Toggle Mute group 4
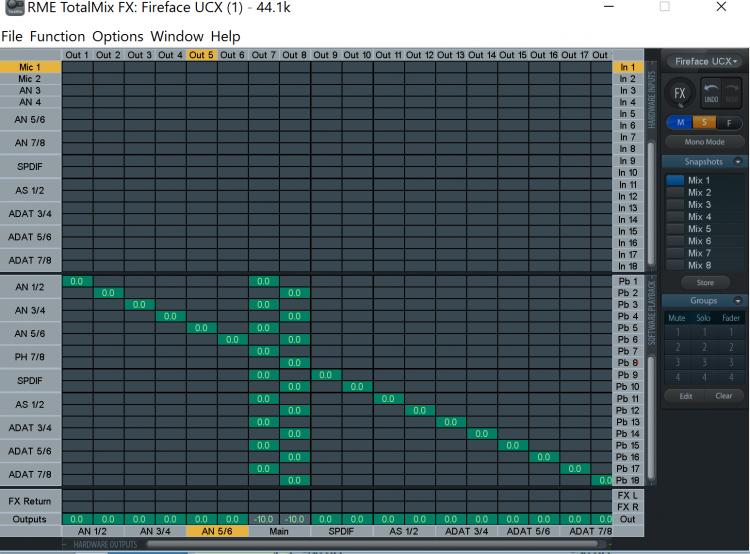The height and width of the screenshot is (554, 750). pyautogui.click(x=677, y=377)
